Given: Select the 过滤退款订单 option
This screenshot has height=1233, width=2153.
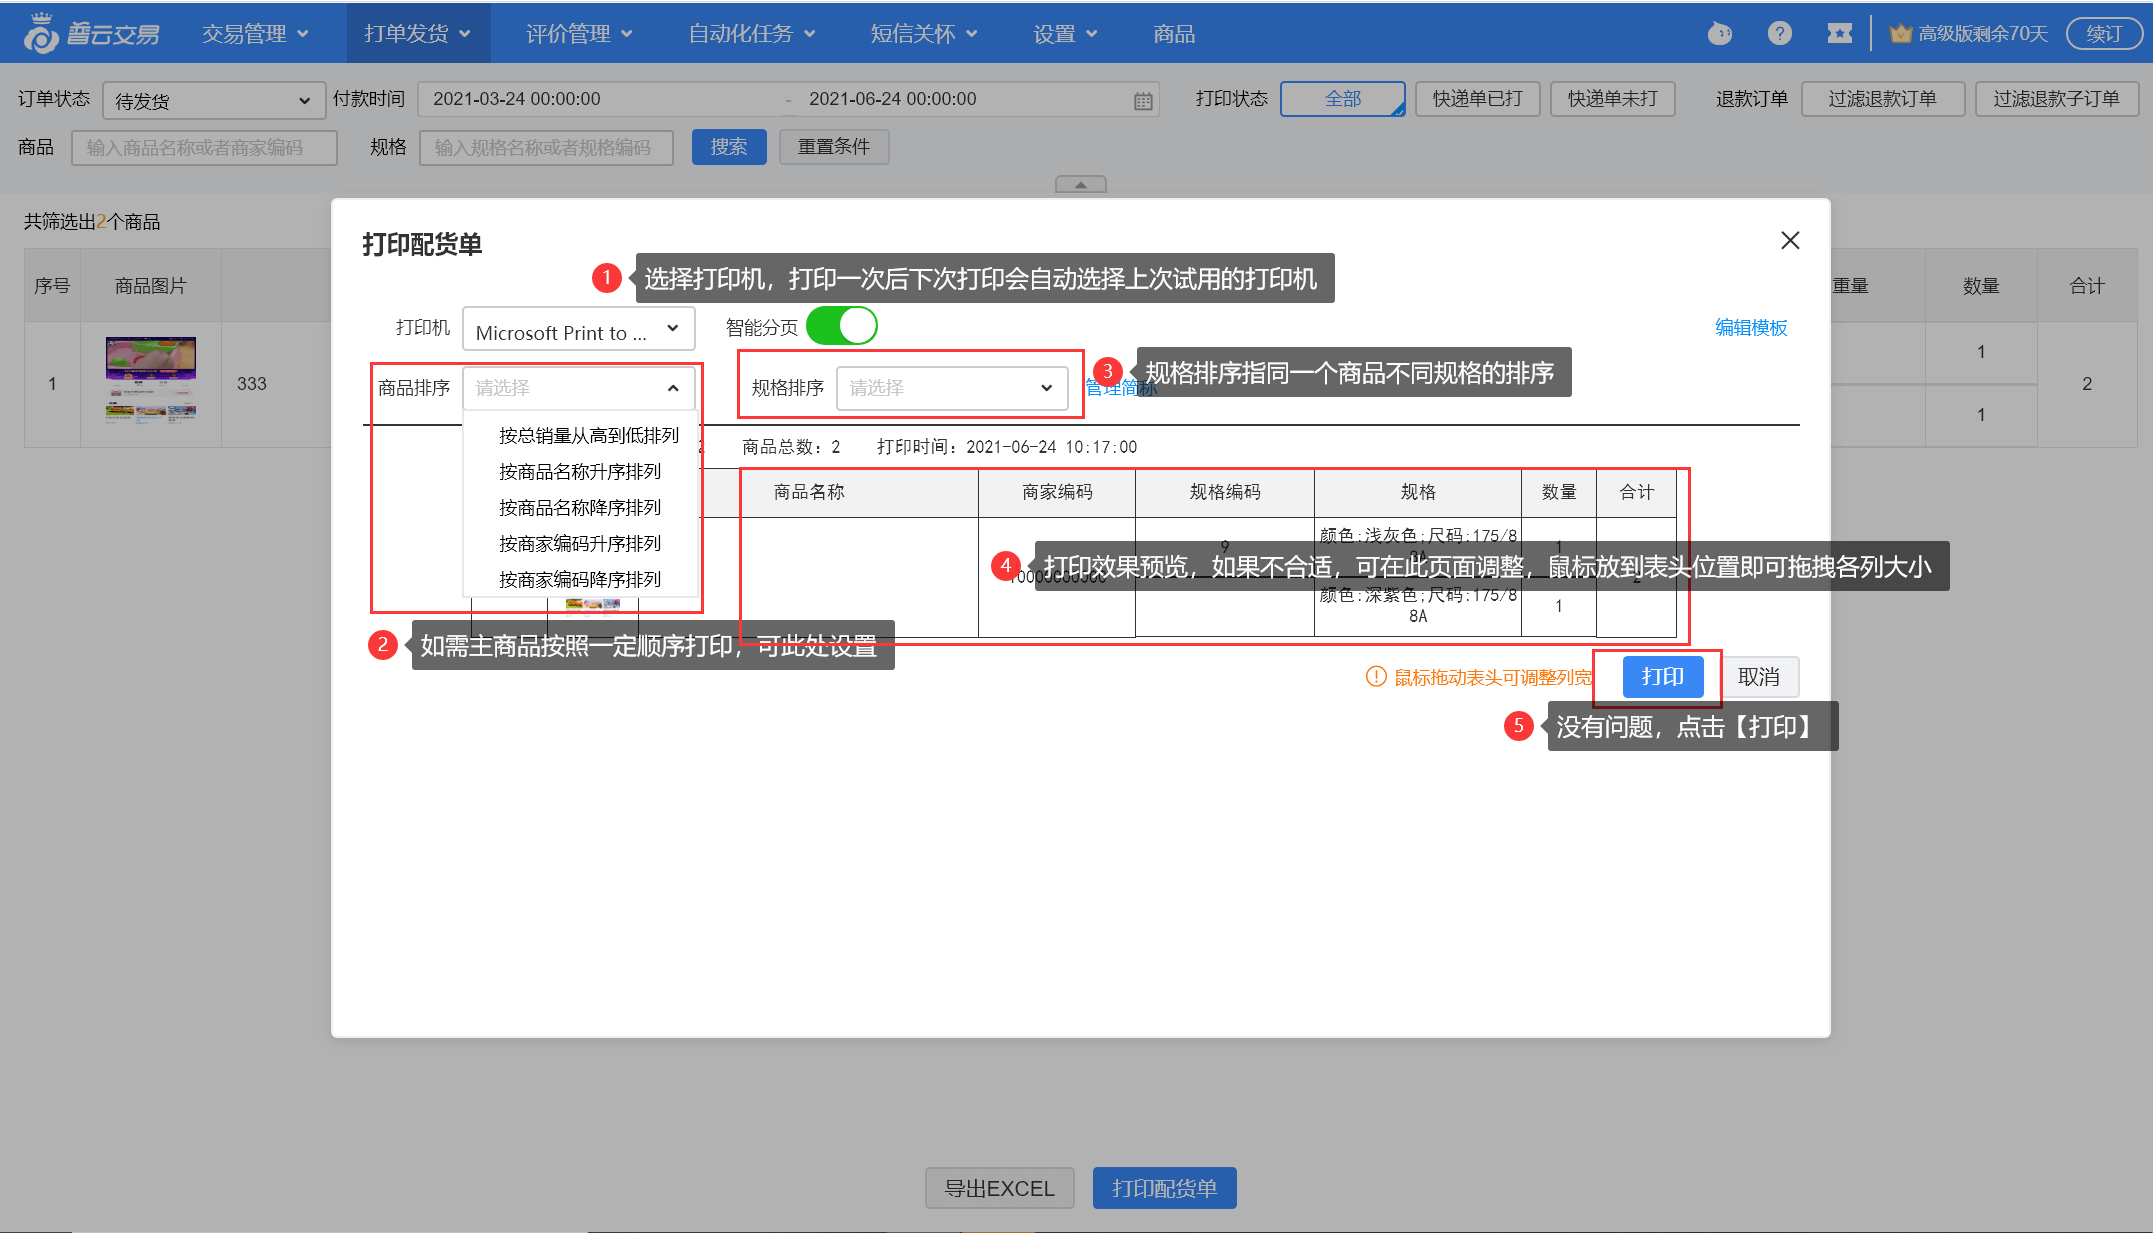Looking at the screenshot, I should point(1882,99).
